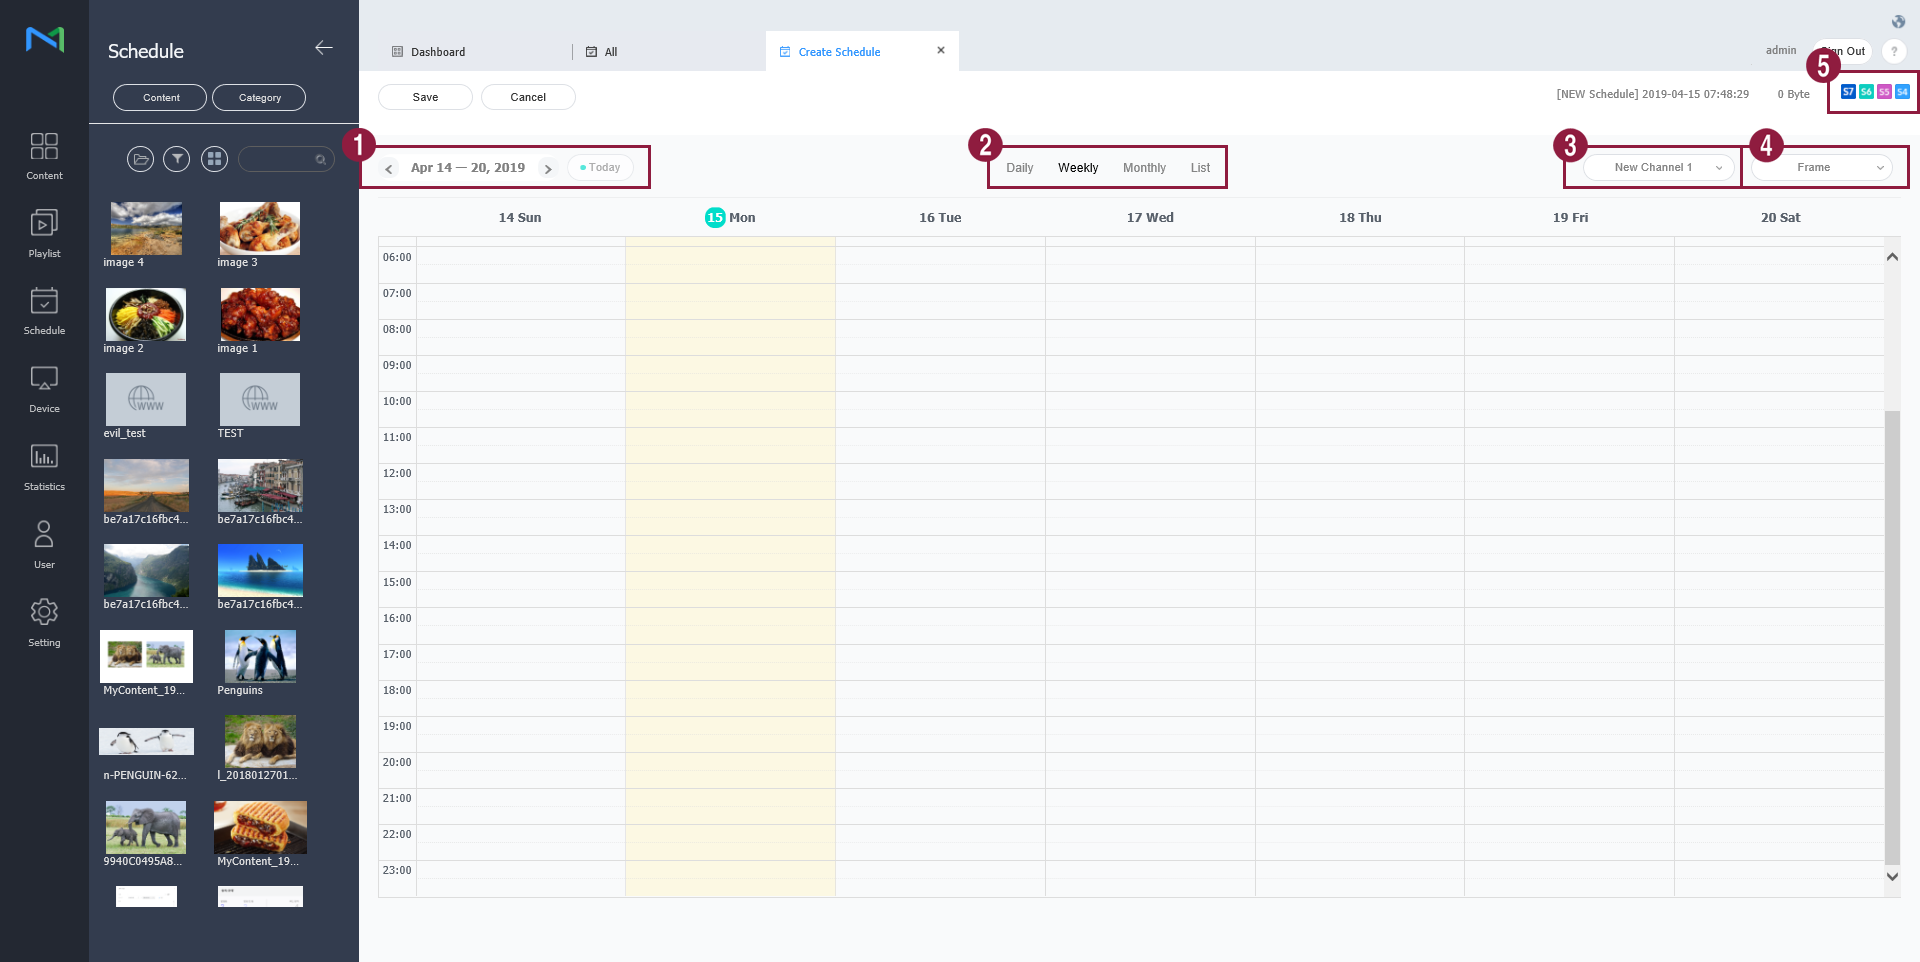Image resolution: width=1920 pixels, height=962 pixels.
Task: Go to the next week arrow
Action: [548, 169]
